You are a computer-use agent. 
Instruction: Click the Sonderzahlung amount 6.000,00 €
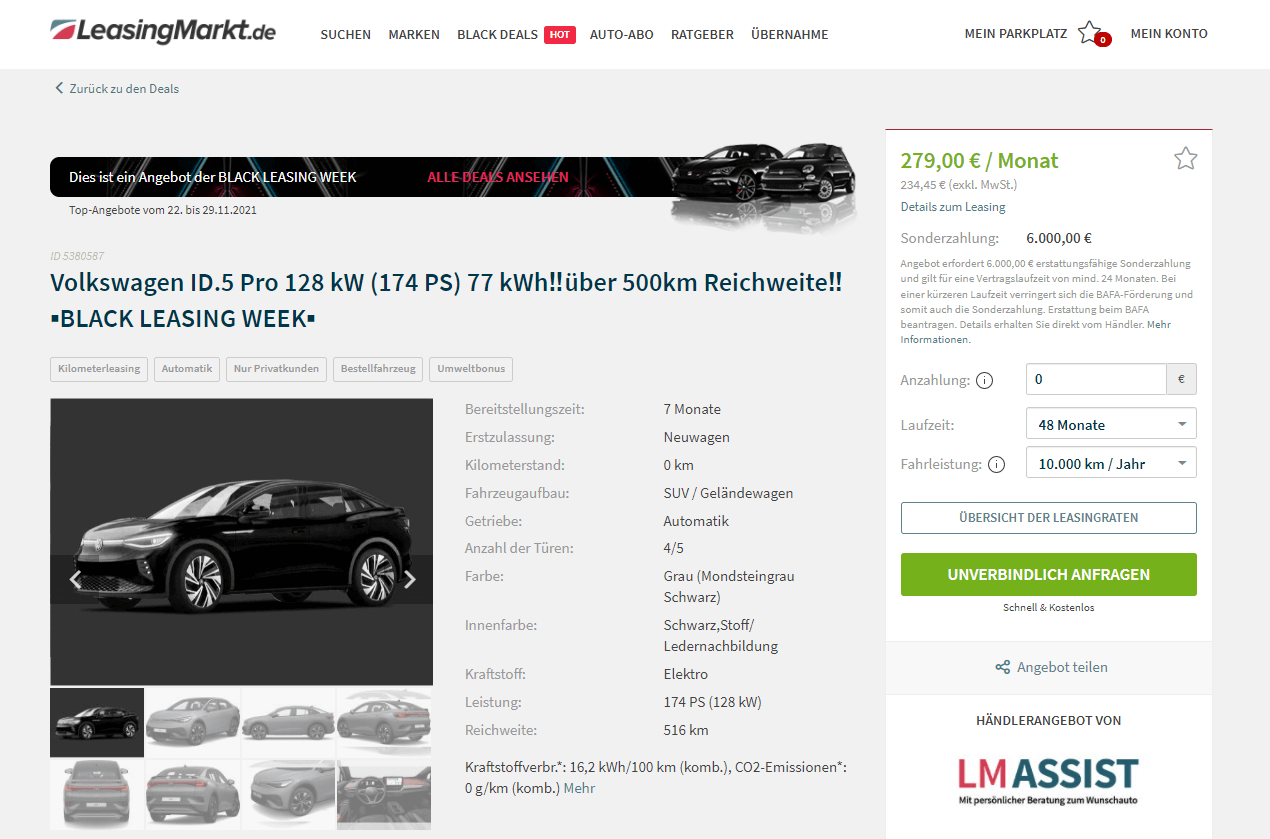[x=1059, y=238]
